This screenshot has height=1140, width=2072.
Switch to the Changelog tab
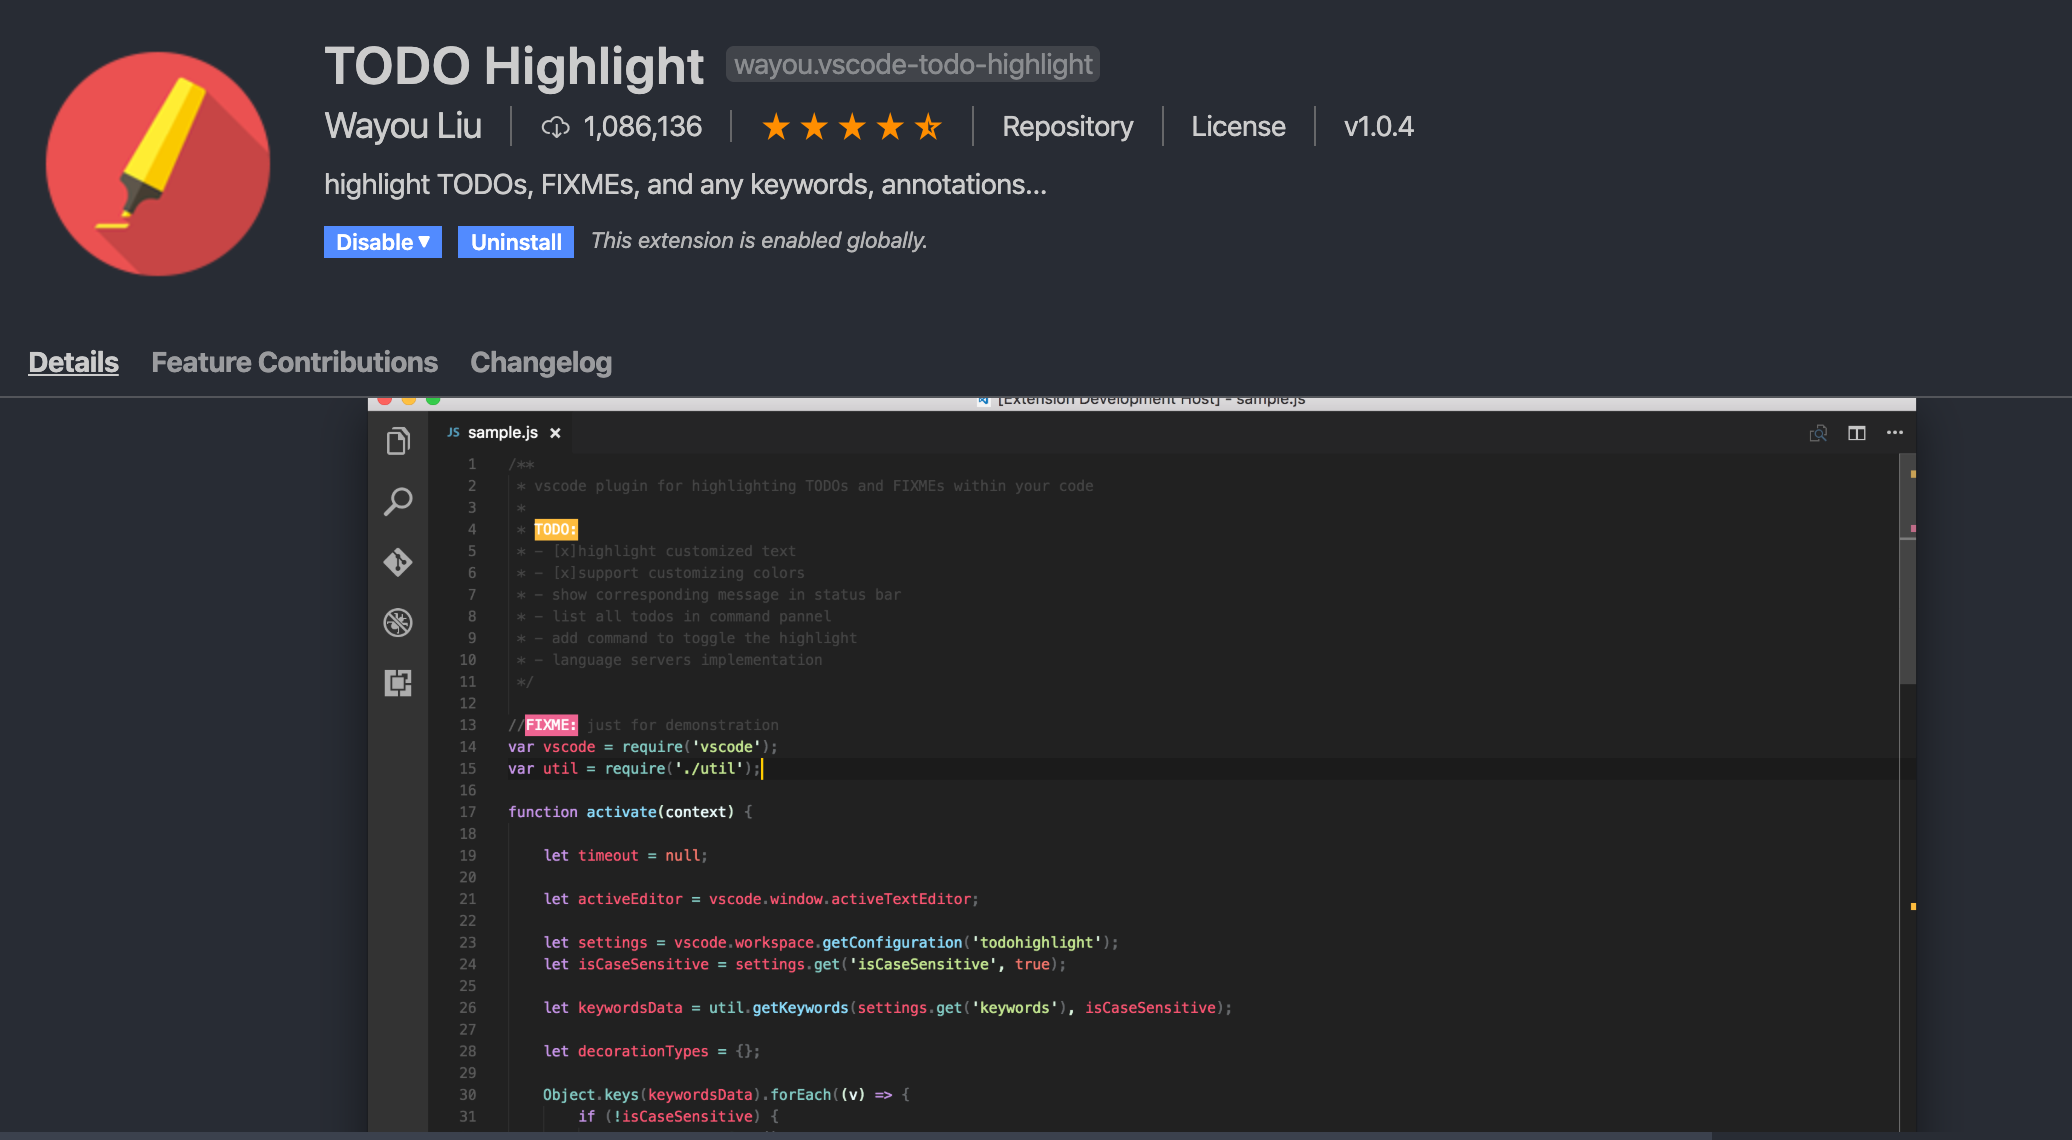click(x=540, y=362)
